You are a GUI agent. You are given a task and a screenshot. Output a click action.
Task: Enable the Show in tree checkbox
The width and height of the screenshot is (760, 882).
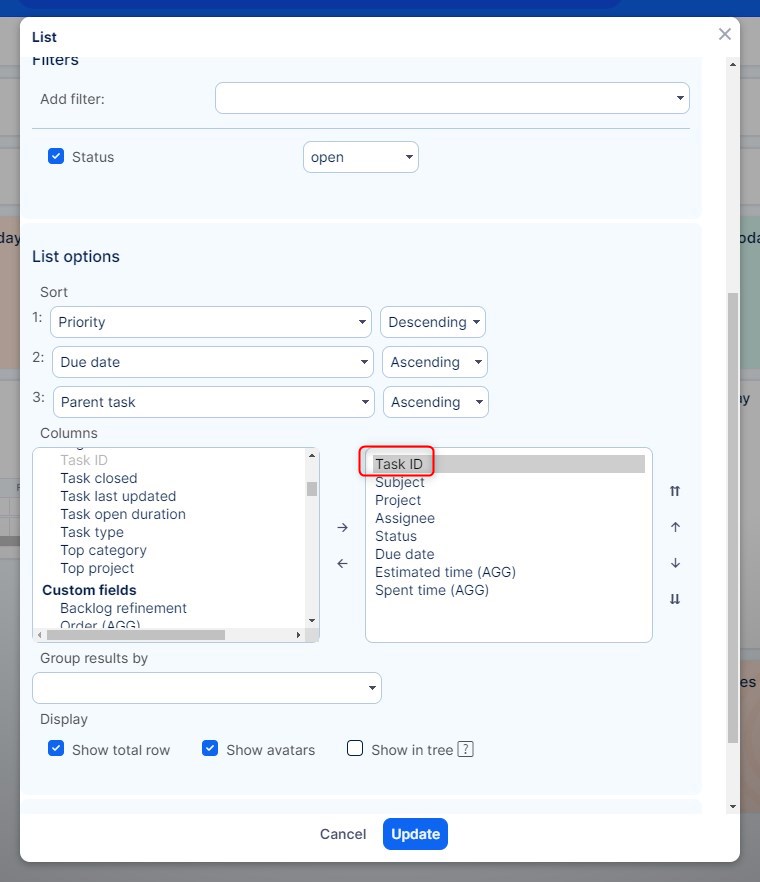pos(355,749)
